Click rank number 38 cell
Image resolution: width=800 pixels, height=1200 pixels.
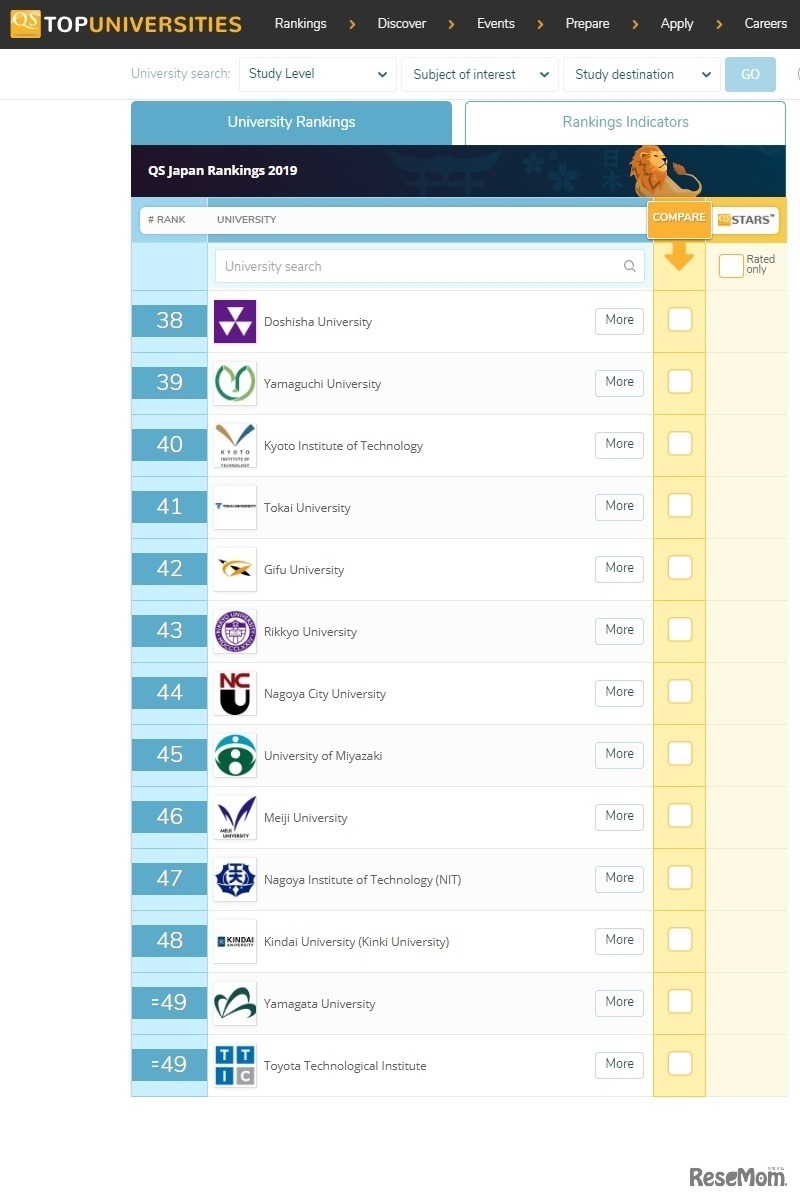169,320
